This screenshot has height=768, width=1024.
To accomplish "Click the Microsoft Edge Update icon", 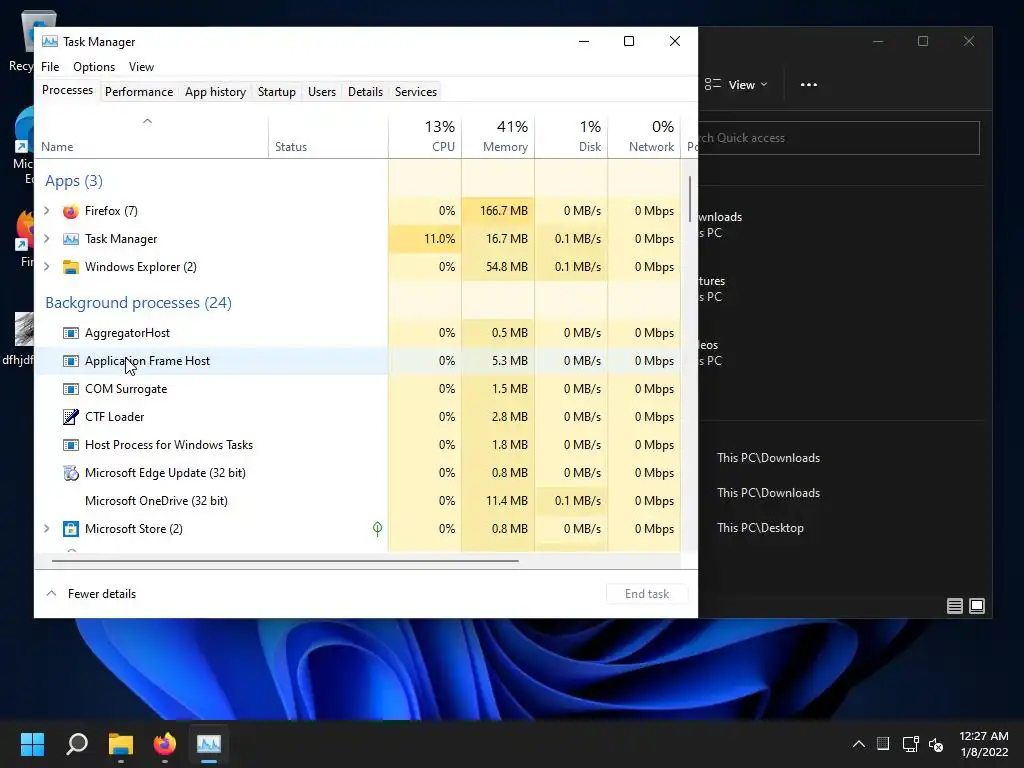I will 71,473.
